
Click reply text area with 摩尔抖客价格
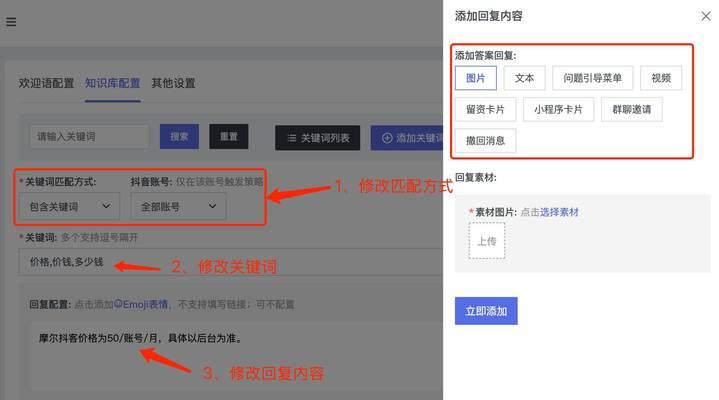pos(236,354)
